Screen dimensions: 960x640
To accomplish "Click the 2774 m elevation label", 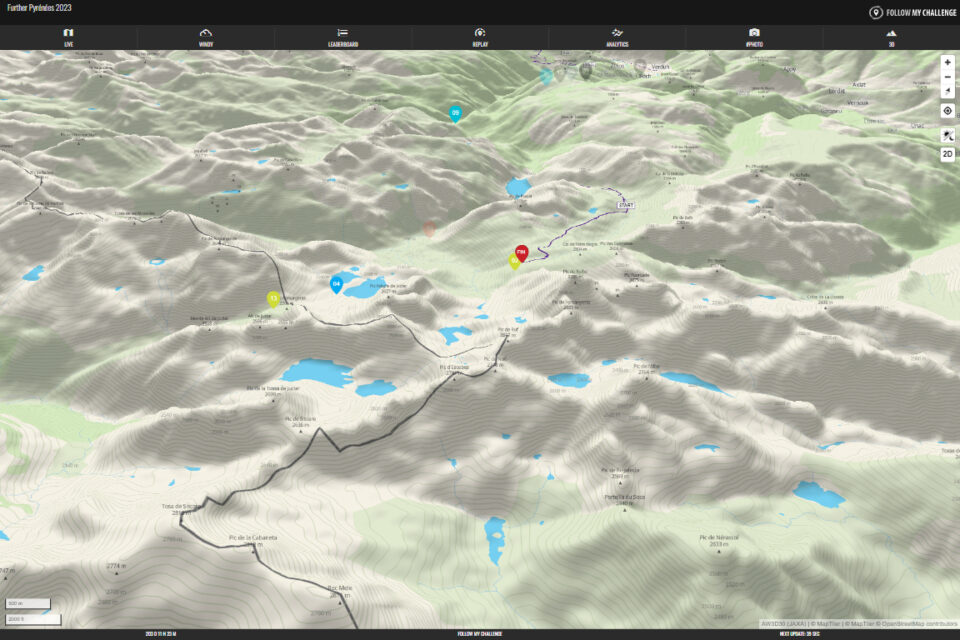I will pyautogui.click(x=116, y=566).
